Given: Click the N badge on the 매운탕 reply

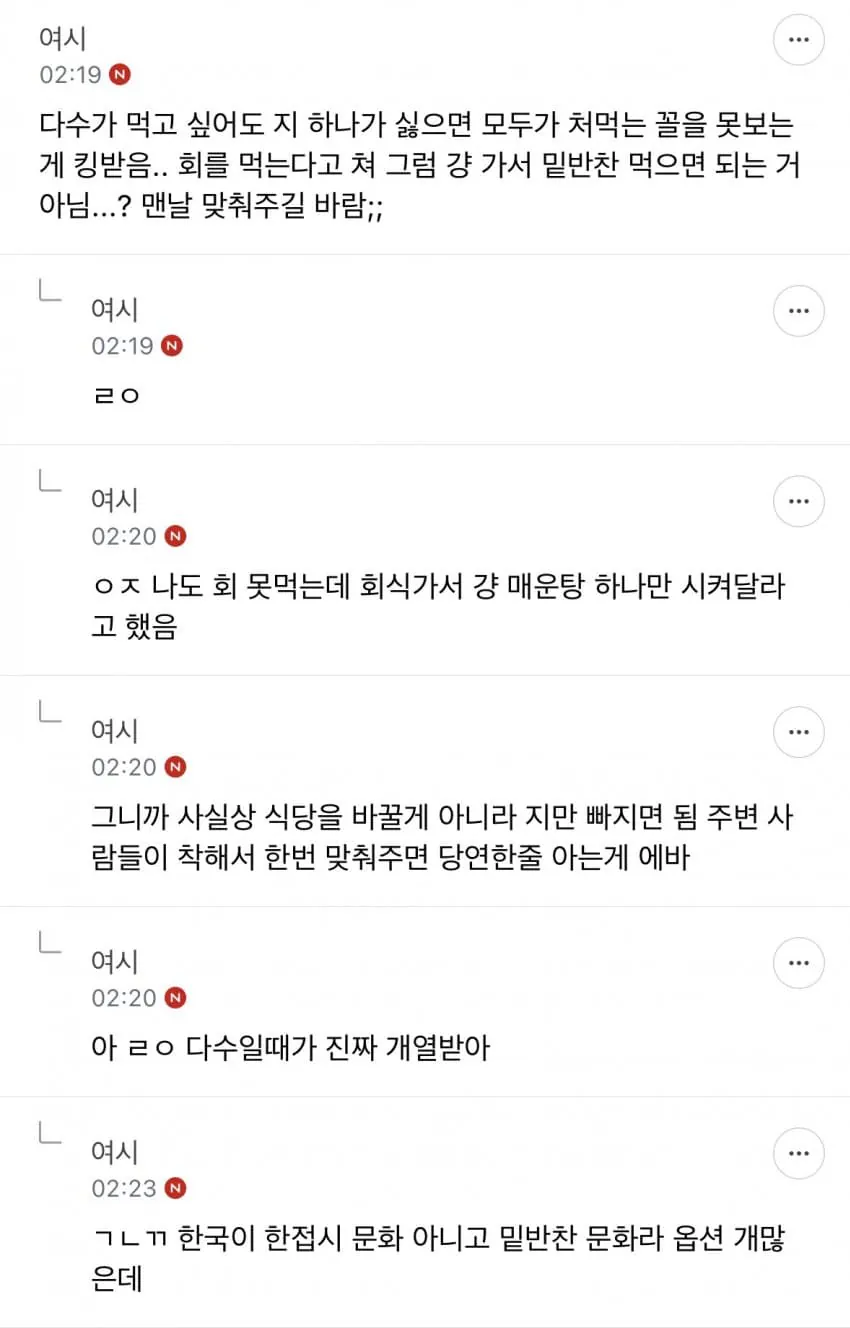Looking at the screenshot, I should click(175, 536).
